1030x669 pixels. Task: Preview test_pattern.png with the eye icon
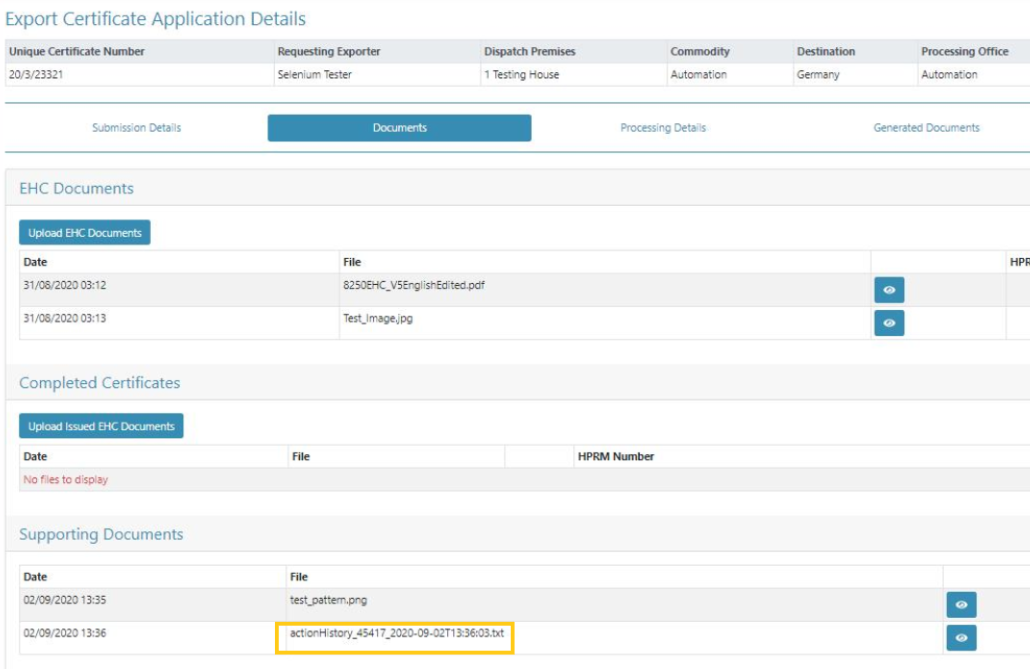click(x=961, y=604)
